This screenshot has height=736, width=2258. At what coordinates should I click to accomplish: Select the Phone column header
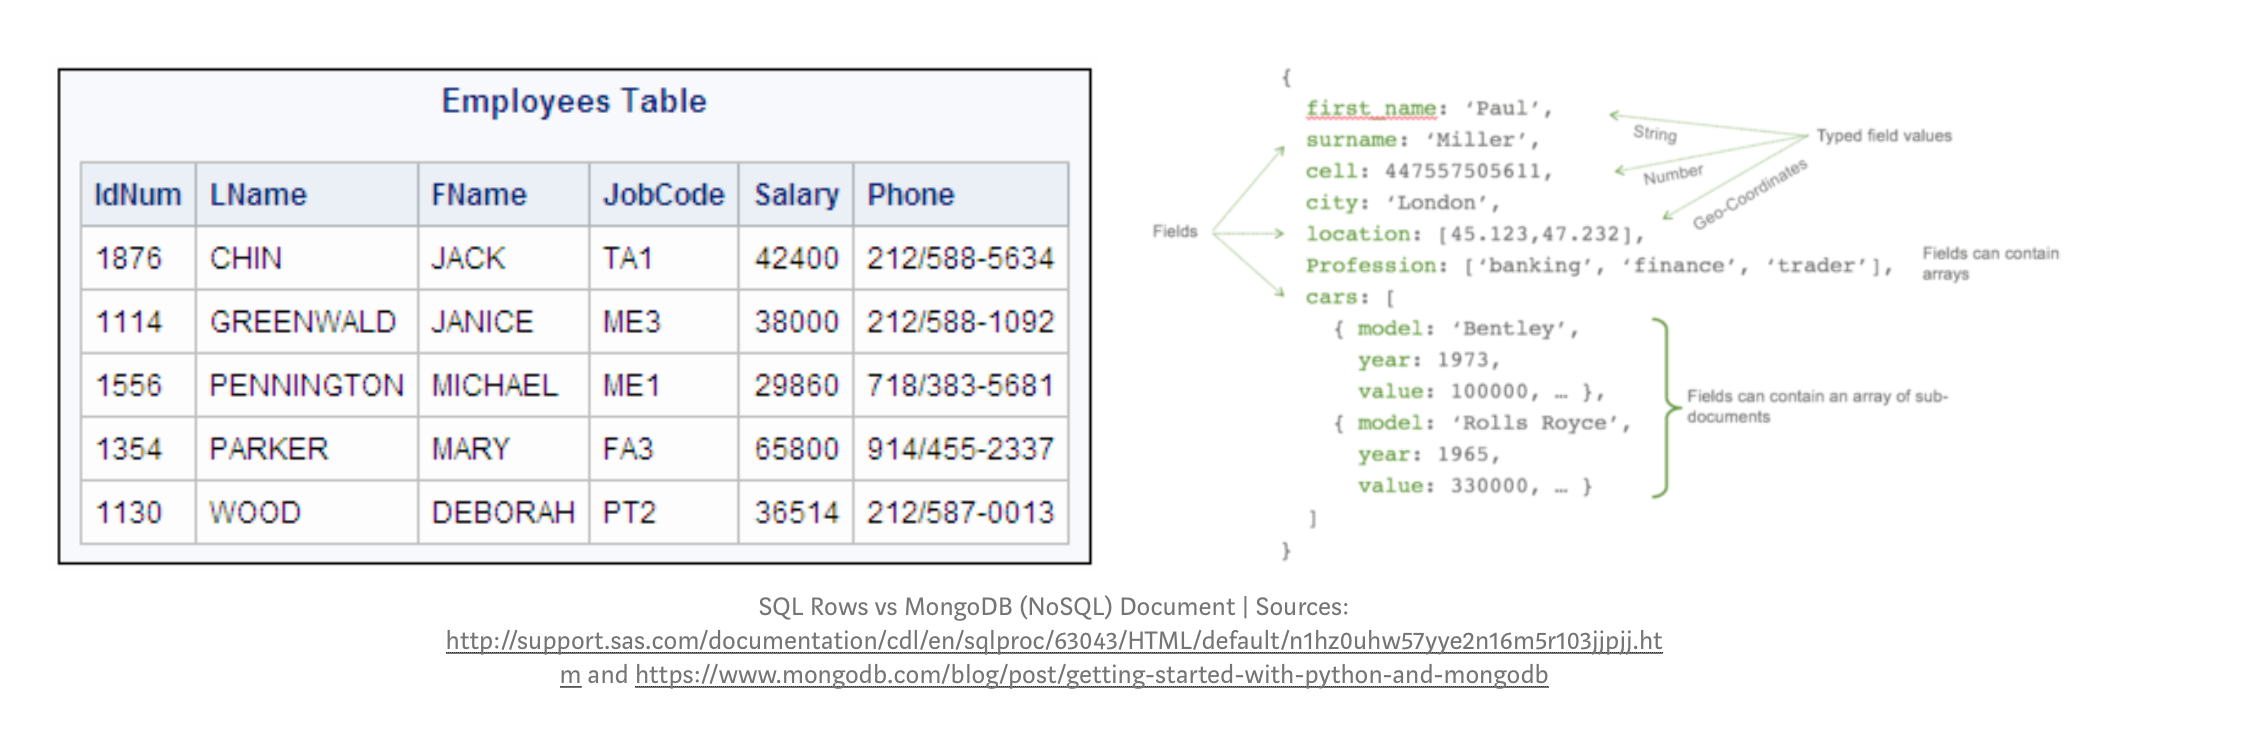click(910, 194)
